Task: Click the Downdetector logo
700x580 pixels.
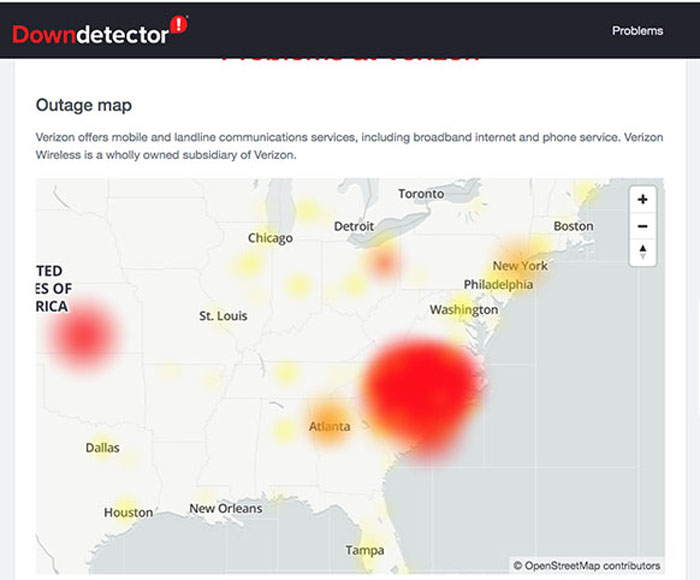Action: [90, 33]
